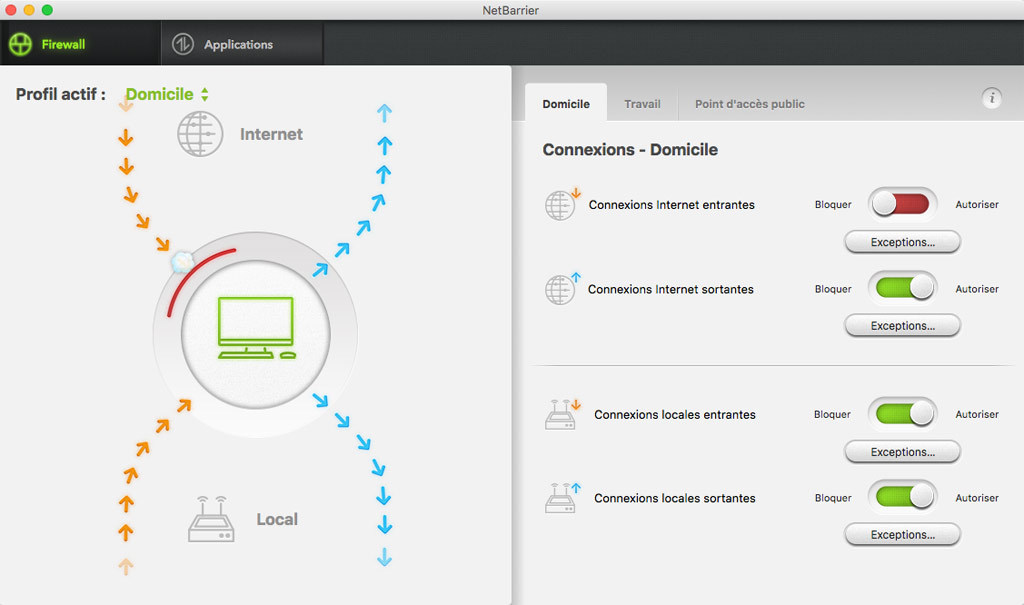Click 'Bloquer' beside outgoing local connections

click(x=833, y=498)
